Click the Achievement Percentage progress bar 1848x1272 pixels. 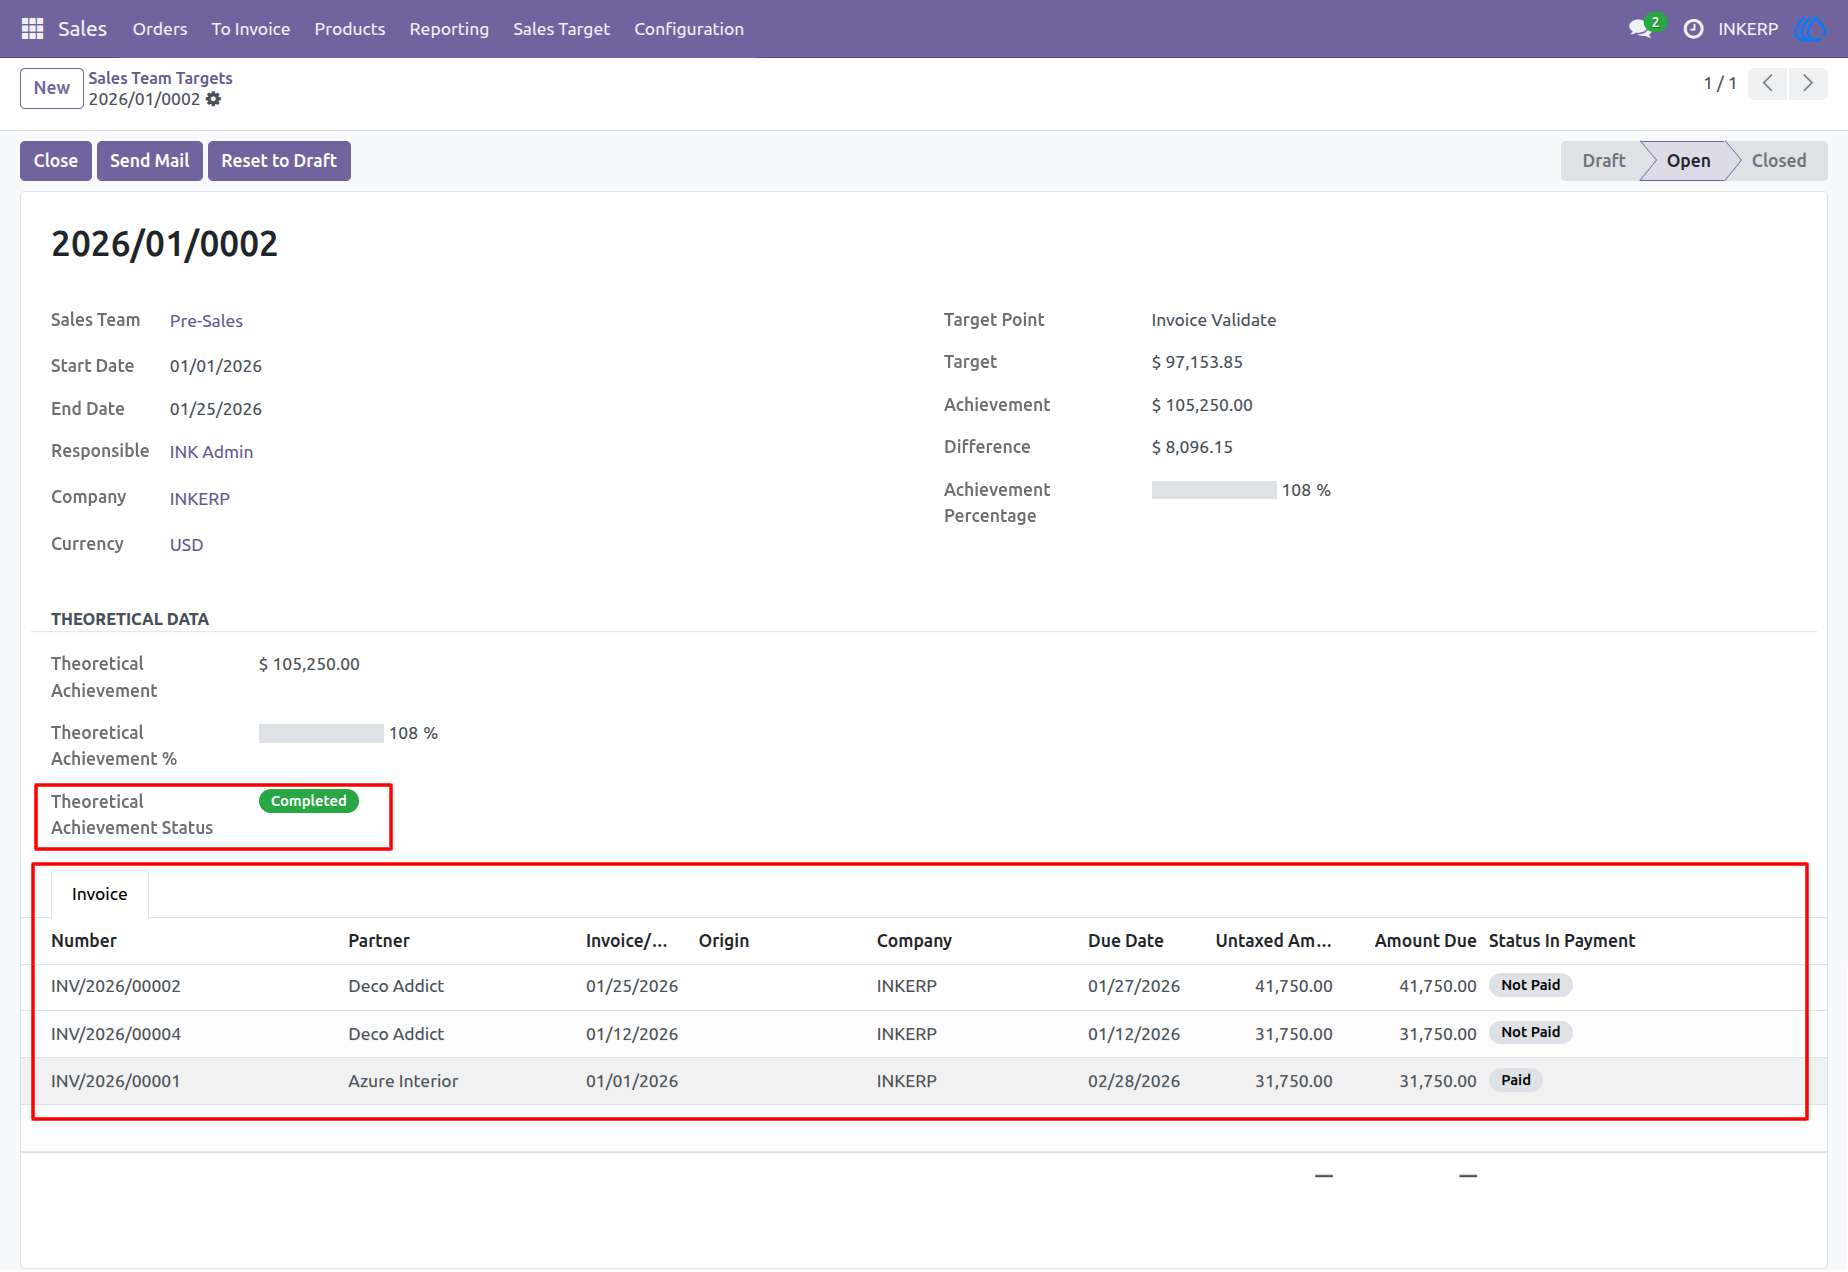(1214, 490)
